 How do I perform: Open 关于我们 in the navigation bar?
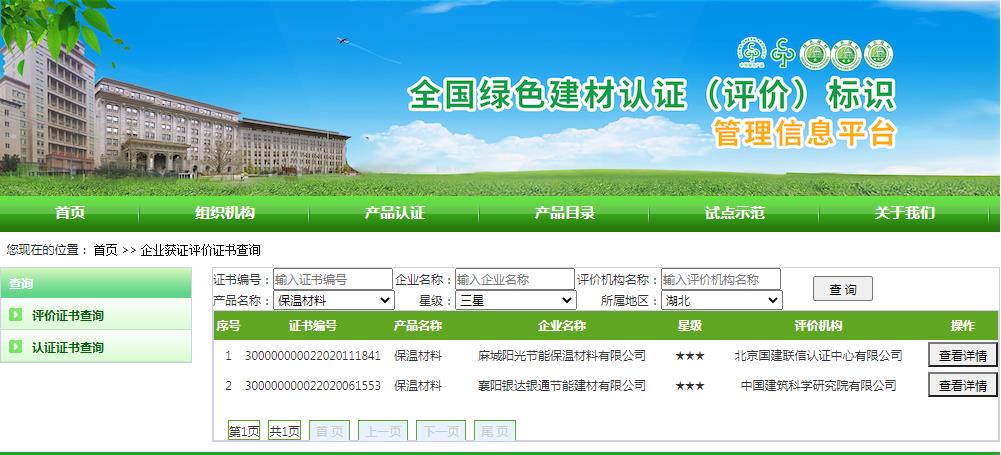pos(904,212)
